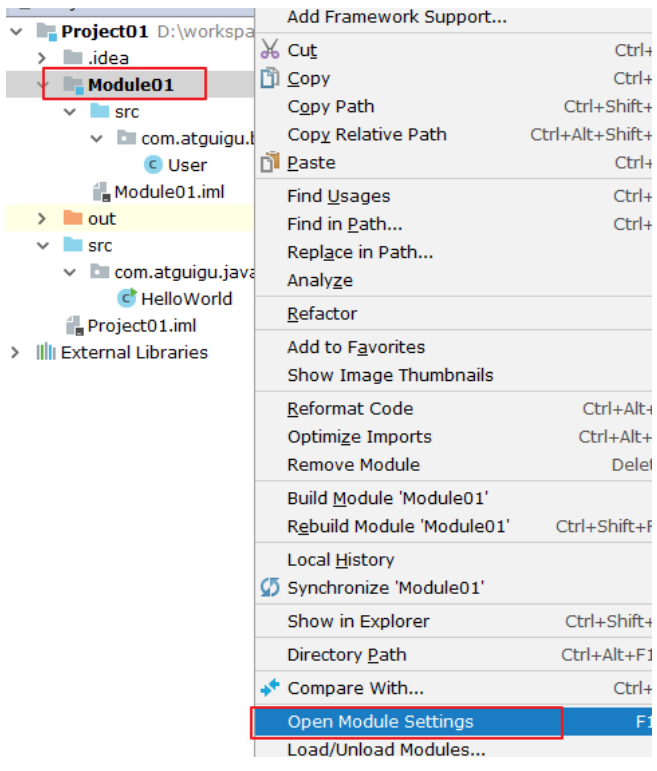Image resolution: width=657 pixels, height=771 pixels.
Task: Choose Copy Relative Path entry
Action: pos(453,134)
